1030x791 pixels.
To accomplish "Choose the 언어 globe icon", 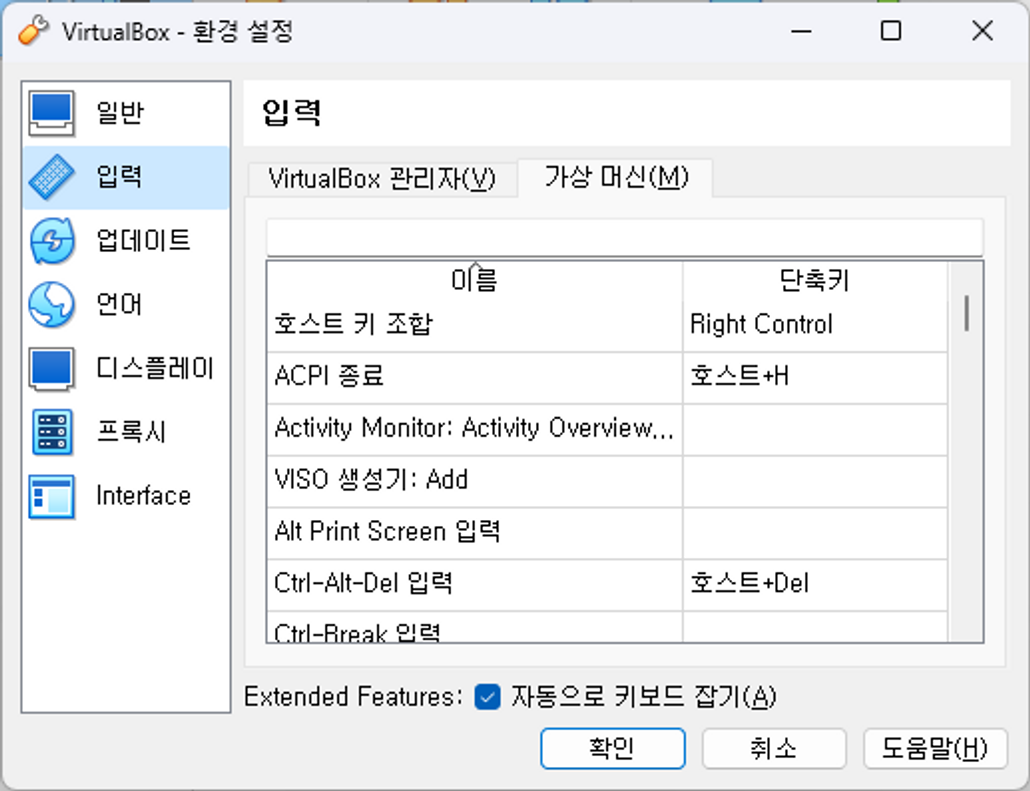I will tap(51, 305).
